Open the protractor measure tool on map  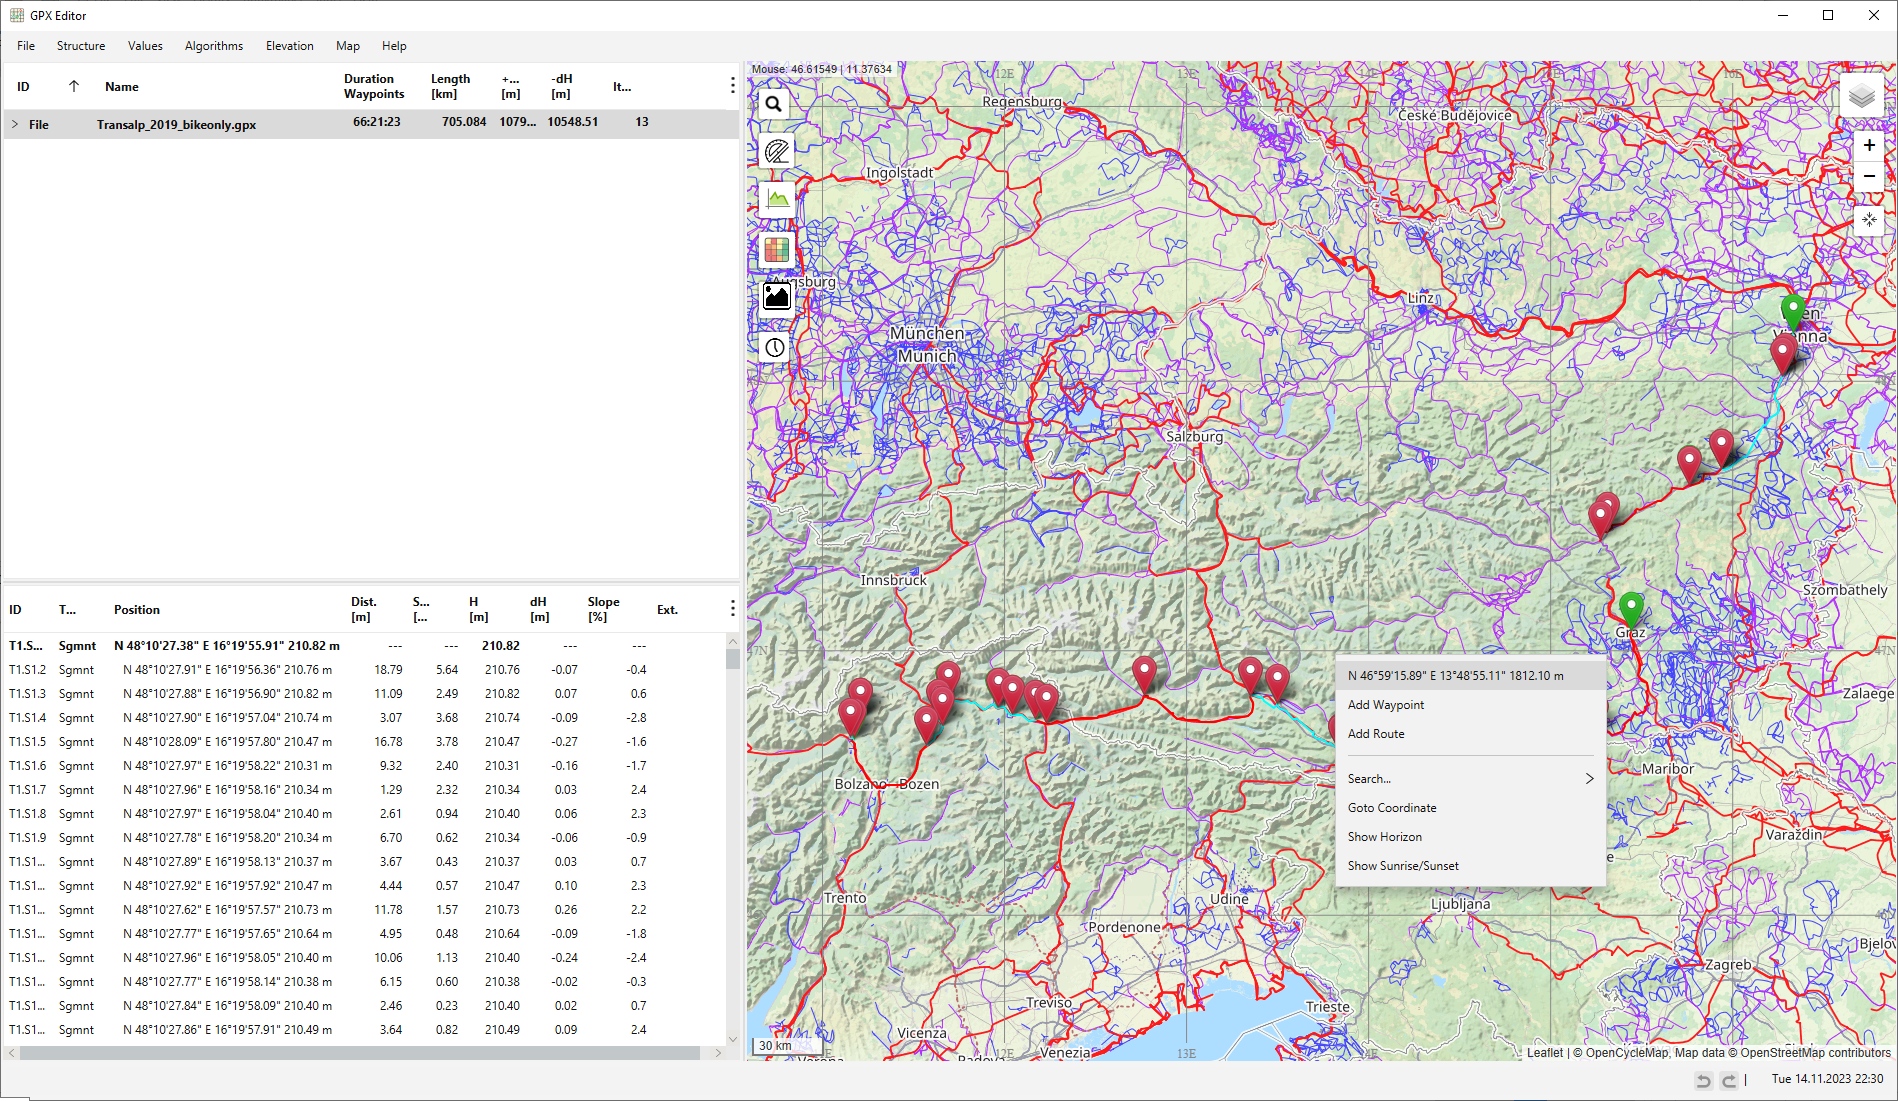click(776, 152)
